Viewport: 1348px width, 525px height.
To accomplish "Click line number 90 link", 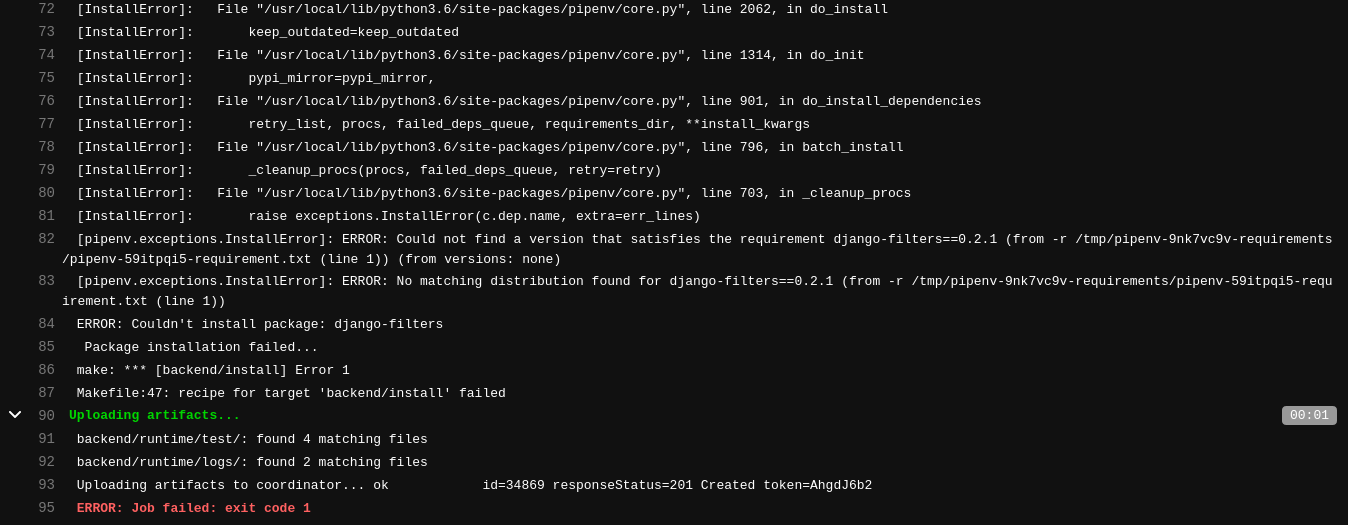I will [46, 416].
